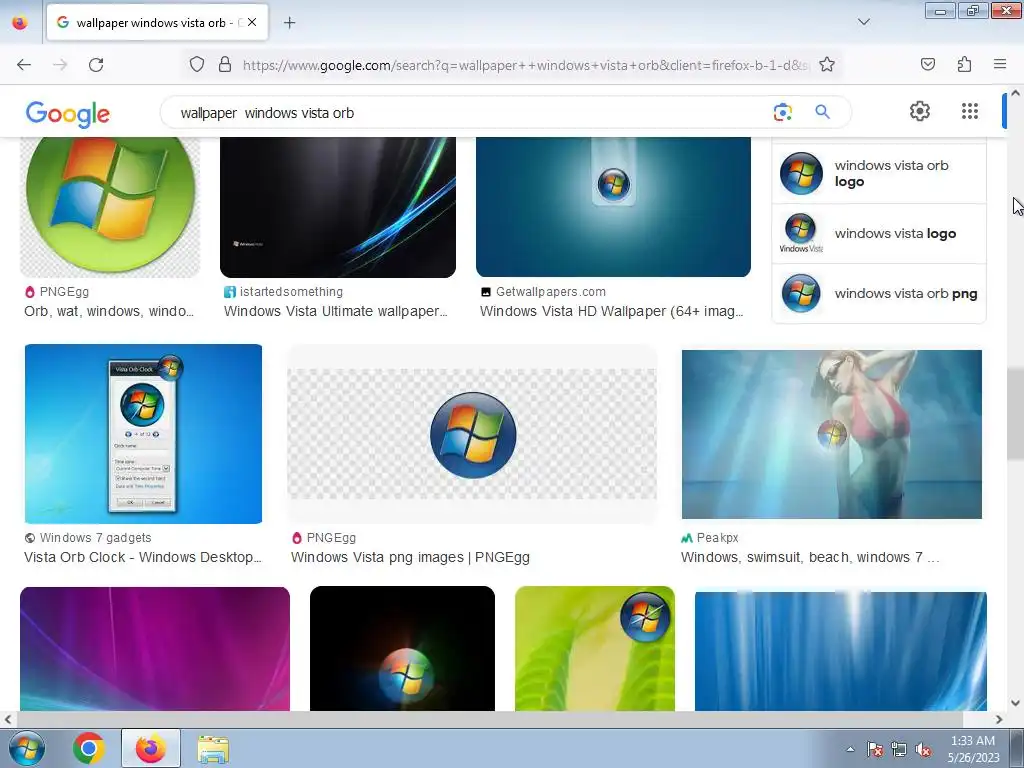Open the black glowing orb wallpaper thumbnail

[x=402, y=648]
